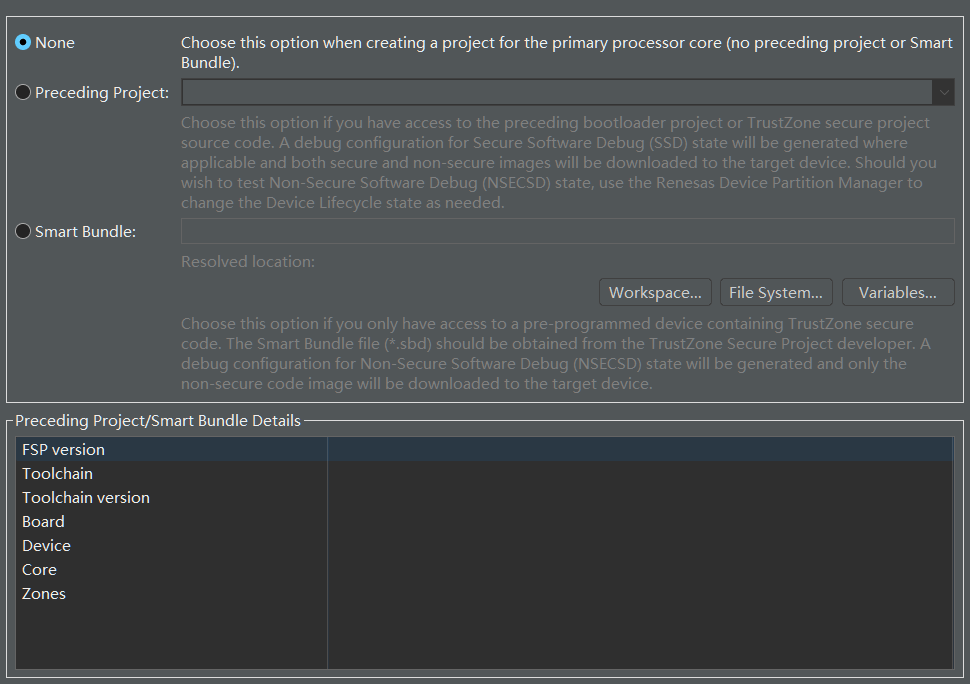Select the Core row in details

coord(484,570)
